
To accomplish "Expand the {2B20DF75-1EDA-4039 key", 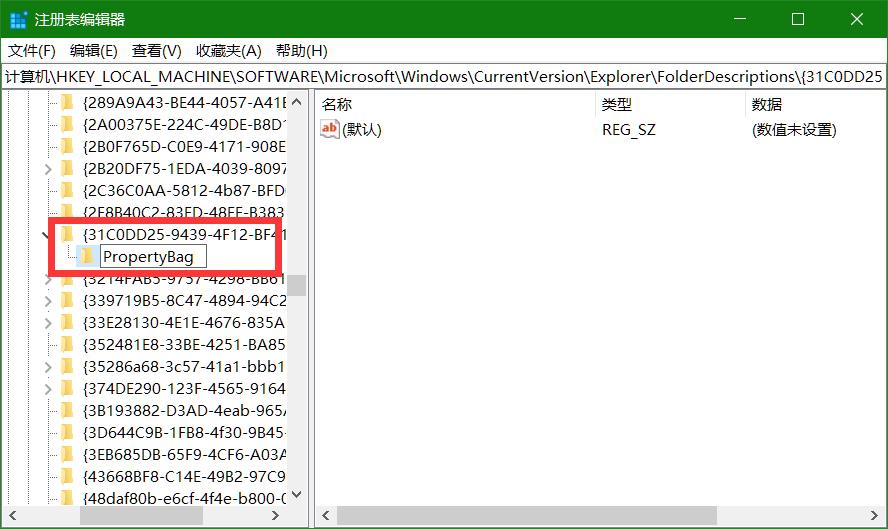I will tap(48, 168).
